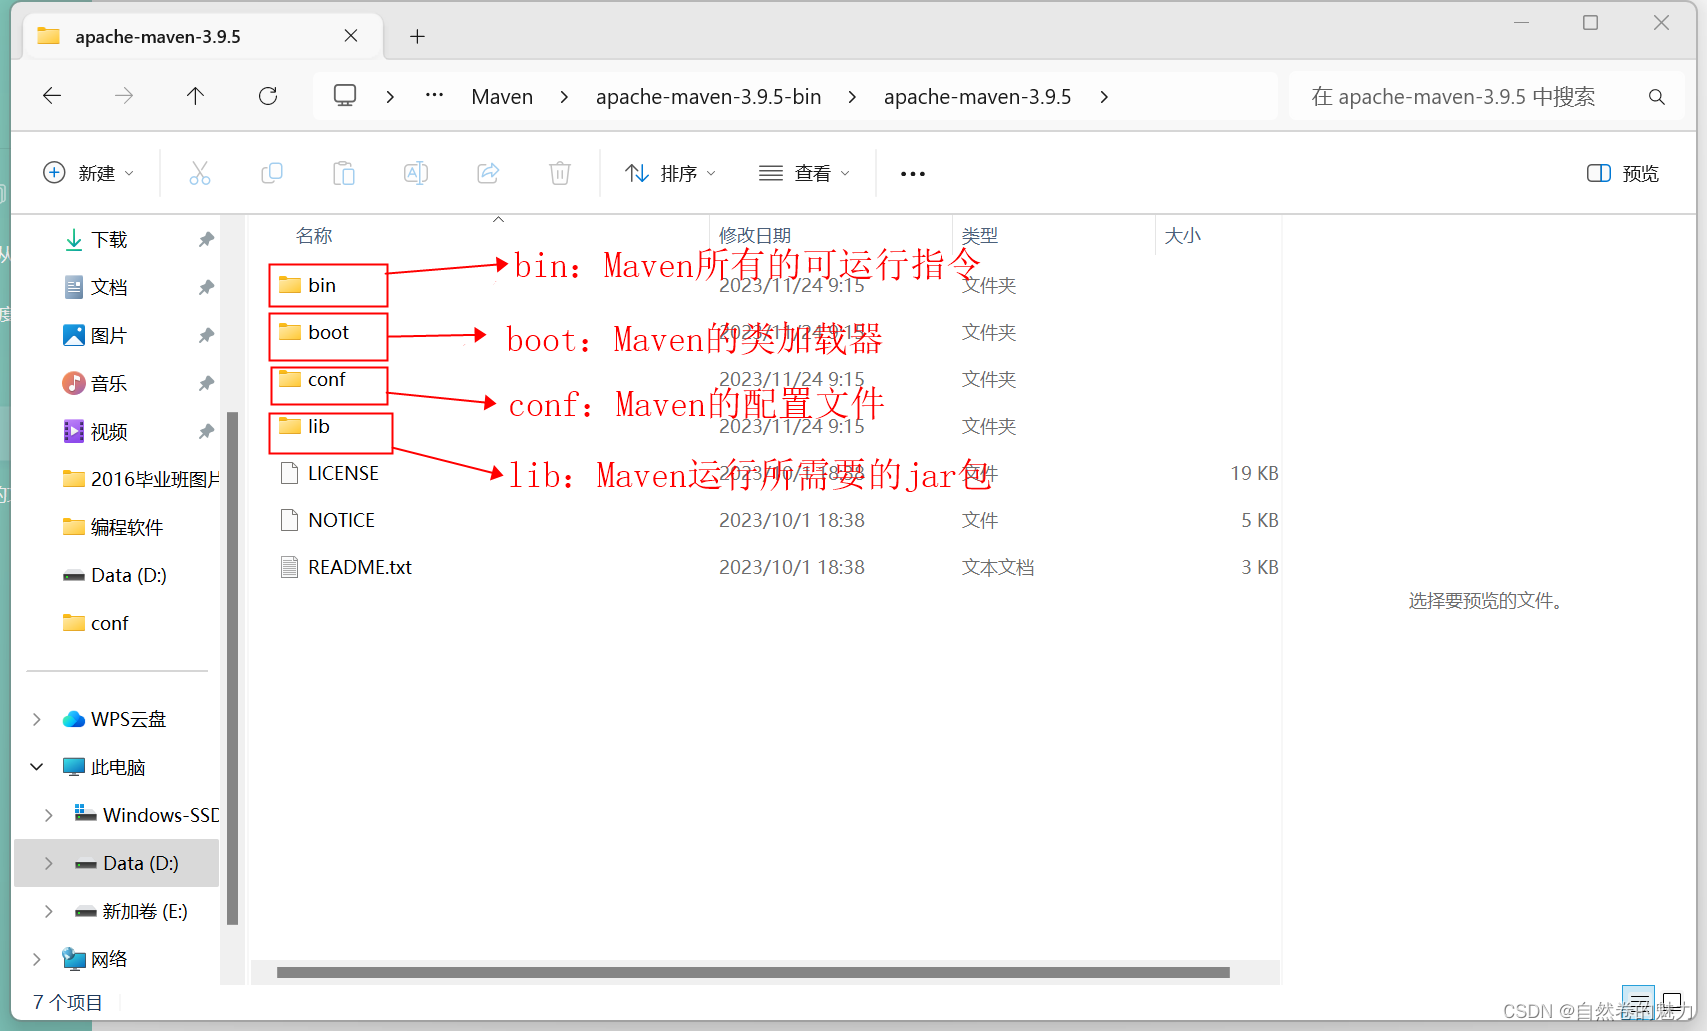
Task: Open the See more options ellipsis menu
Action: [x=913, y=174]
